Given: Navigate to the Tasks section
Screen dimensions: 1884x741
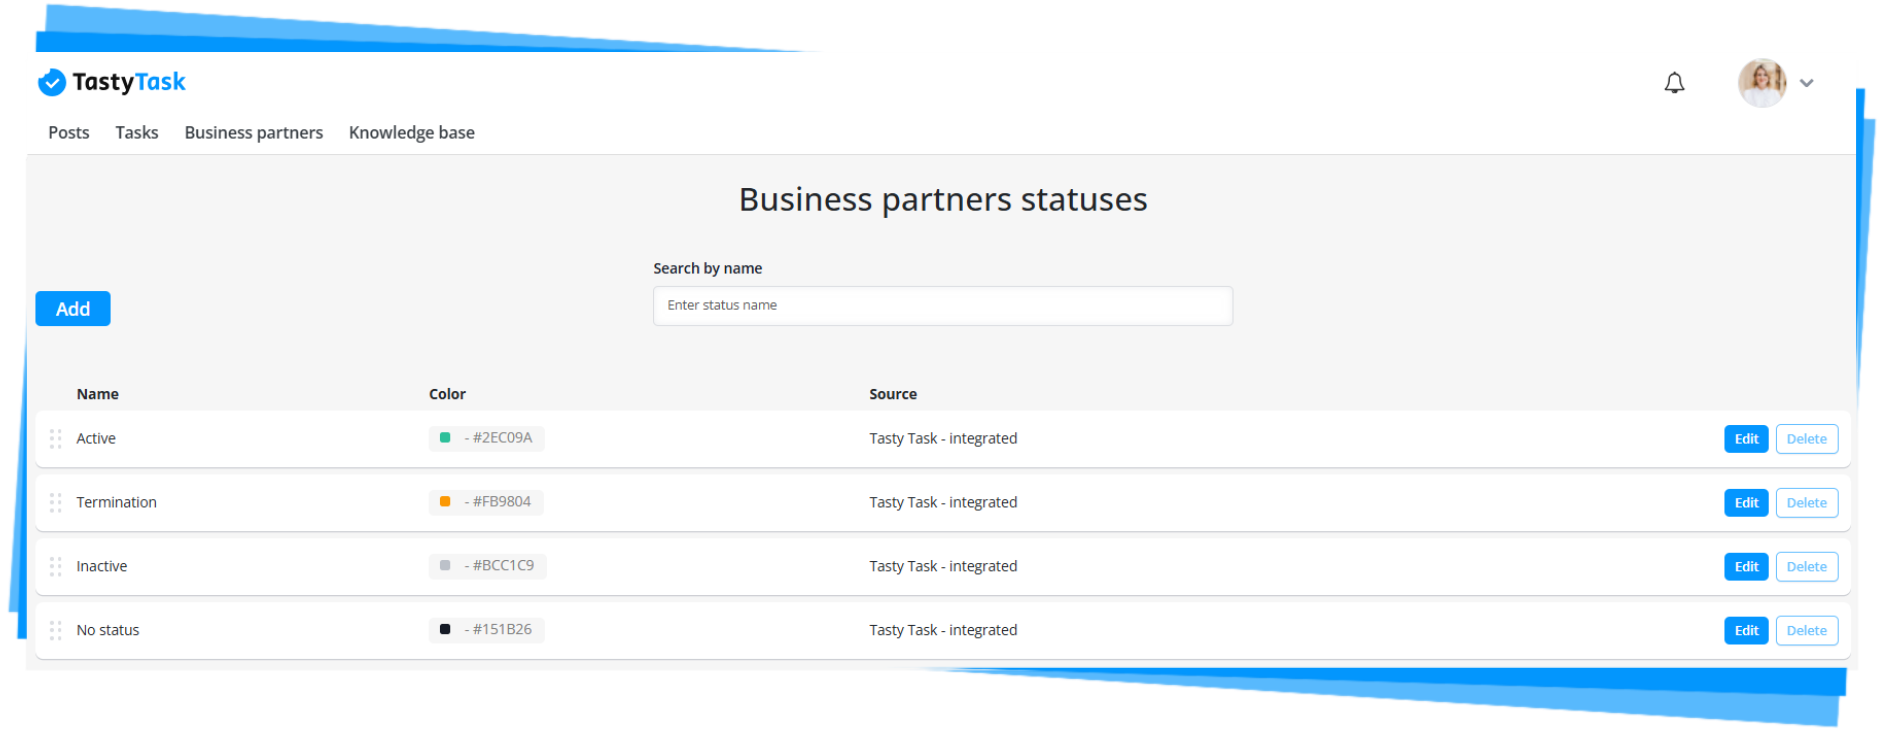Looking at the screenshot, I should [136, 132].
